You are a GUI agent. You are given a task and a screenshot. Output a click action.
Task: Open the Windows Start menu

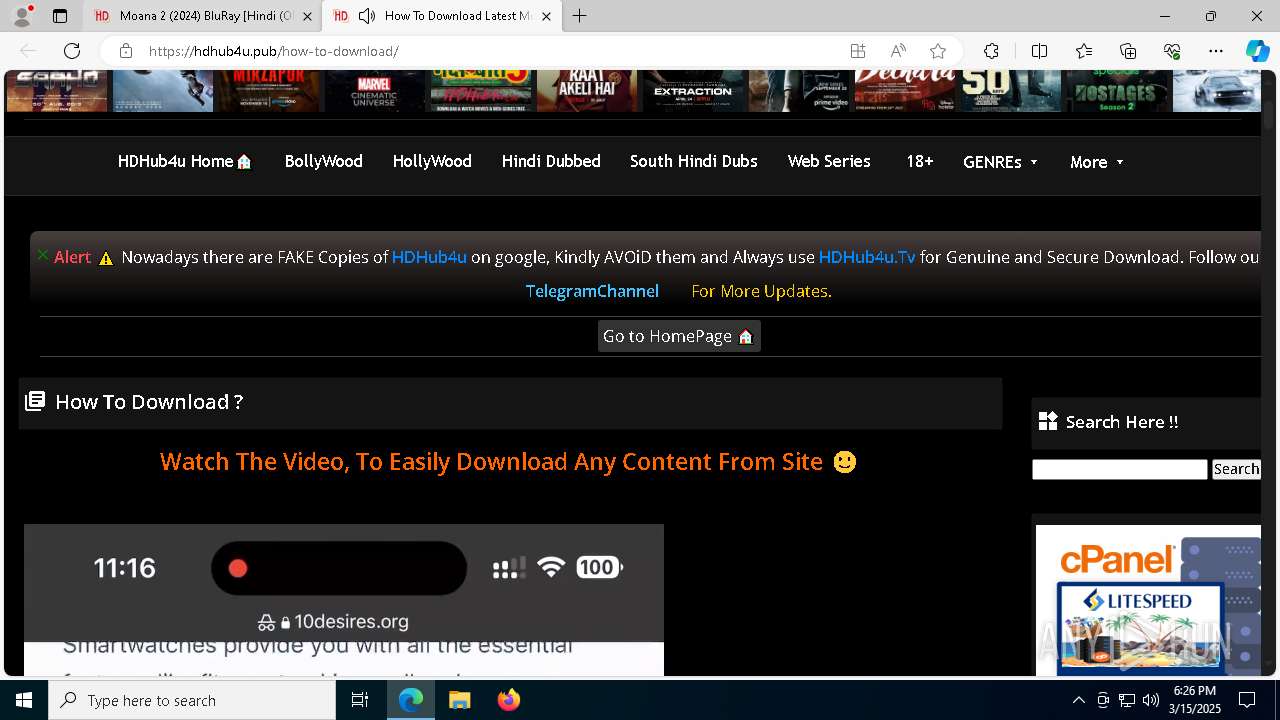click(x=24, y=700)
